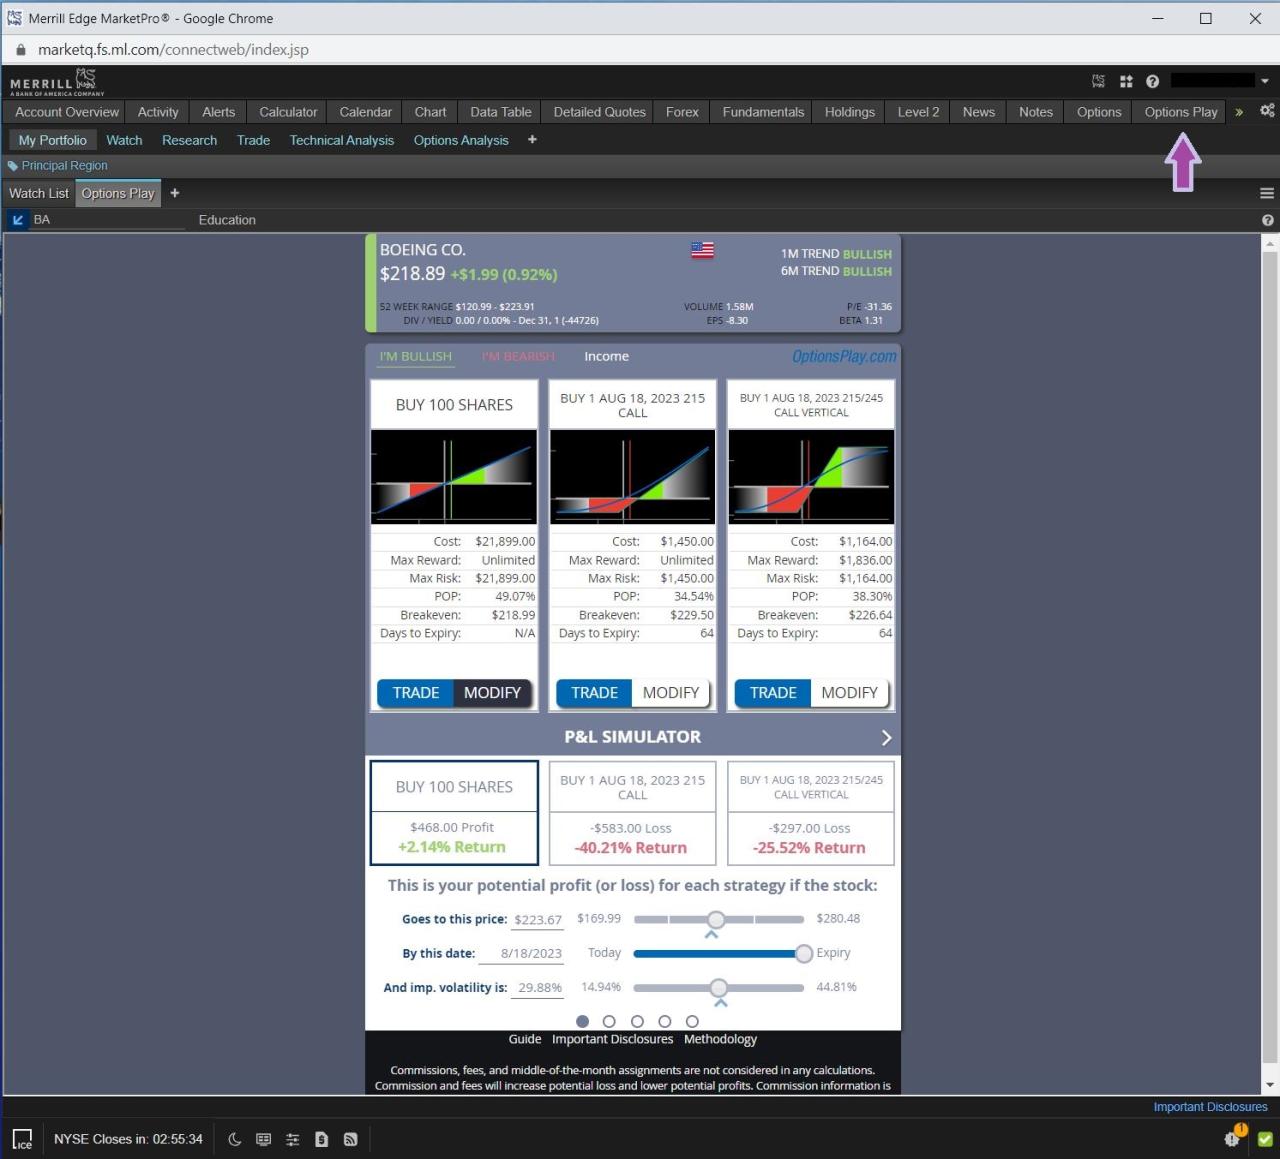Click the sliders preferences icon in status bar
The image size is (1280, 1159).
[x=291, y=1139]
